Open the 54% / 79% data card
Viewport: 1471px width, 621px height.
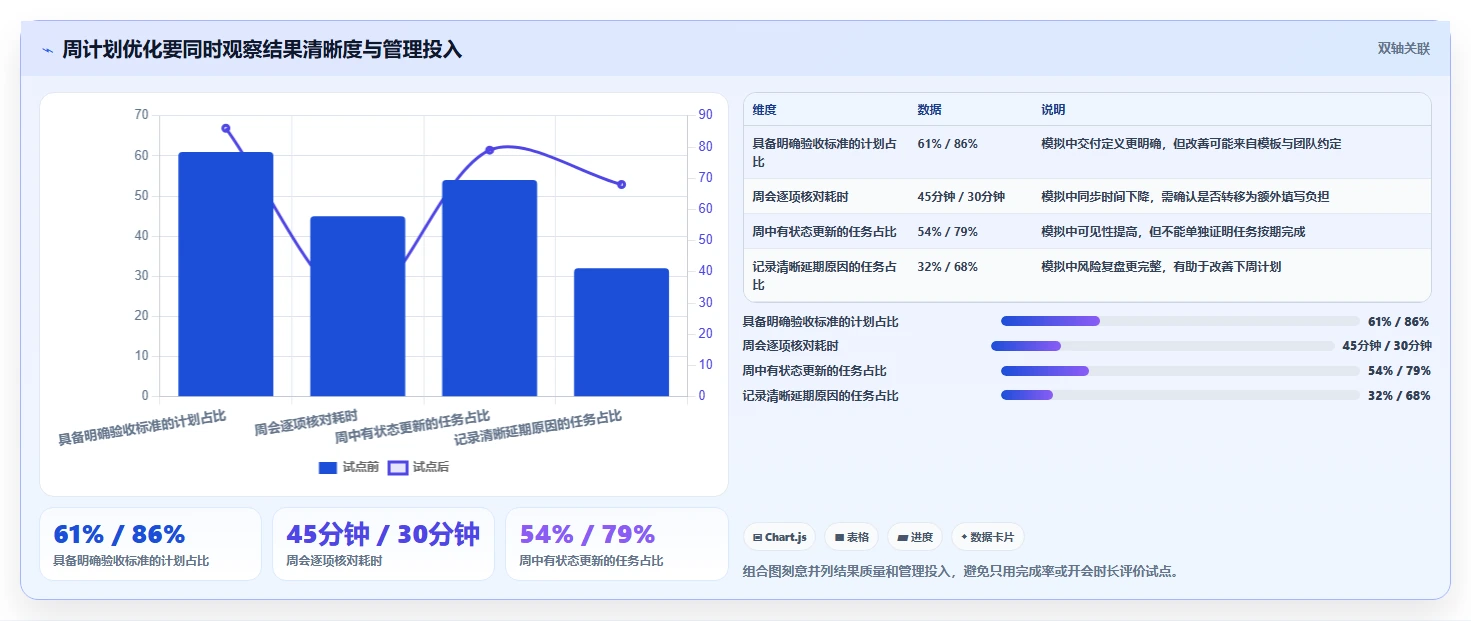pyautogui.click(x=617, y=544)
